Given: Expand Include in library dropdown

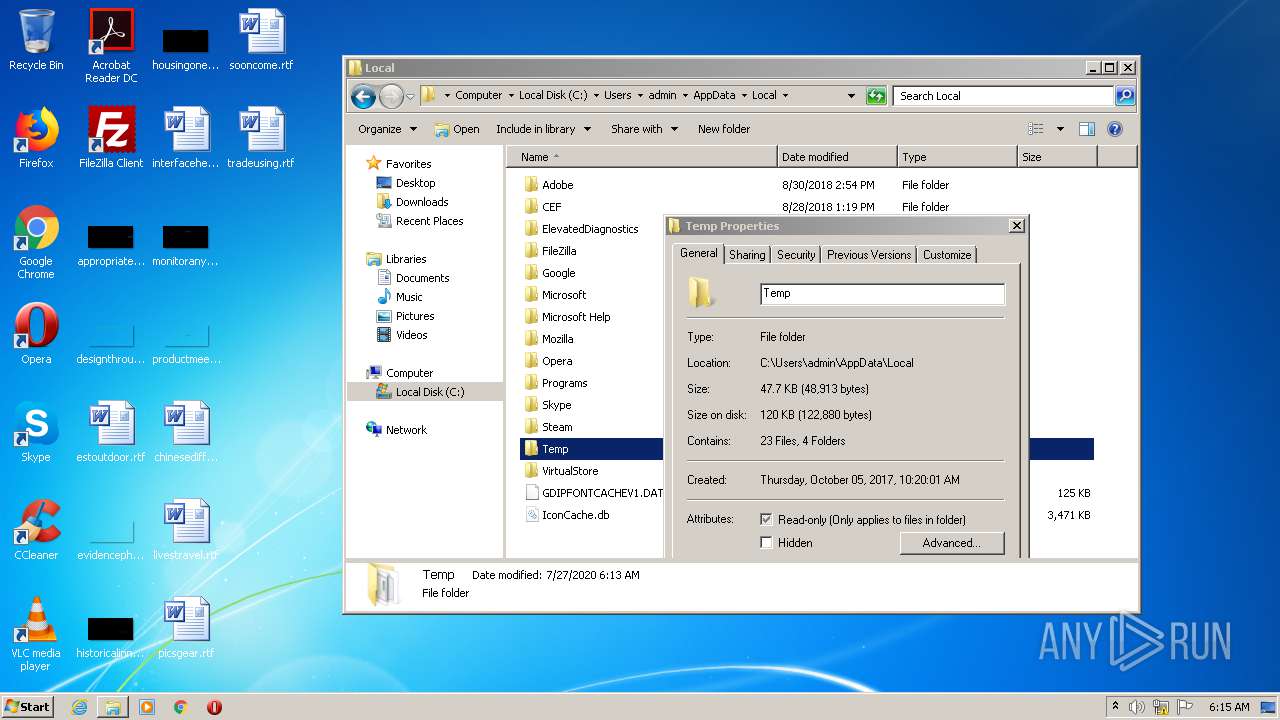Looking at the screenshot, I should (543, 129).
